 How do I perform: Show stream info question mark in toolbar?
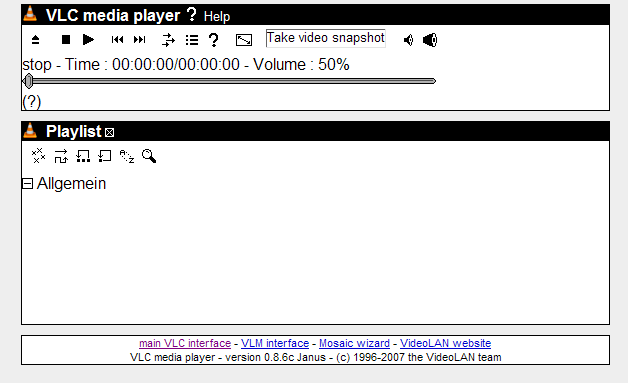coord(214,40)
